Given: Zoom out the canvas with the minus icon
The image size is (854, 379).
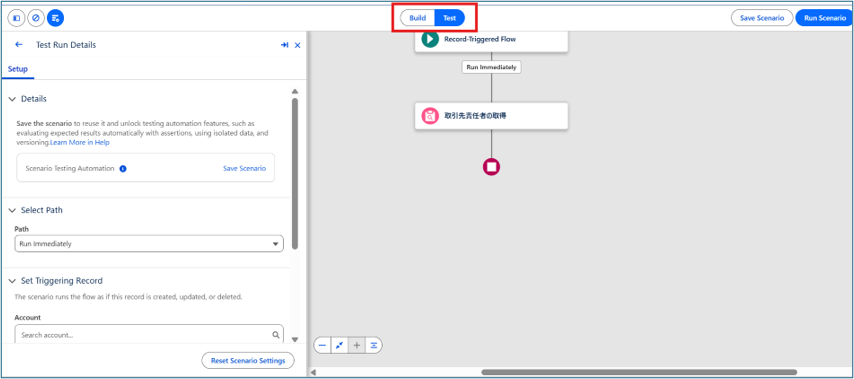Looking at the screenshot, I should click(322, 345).
